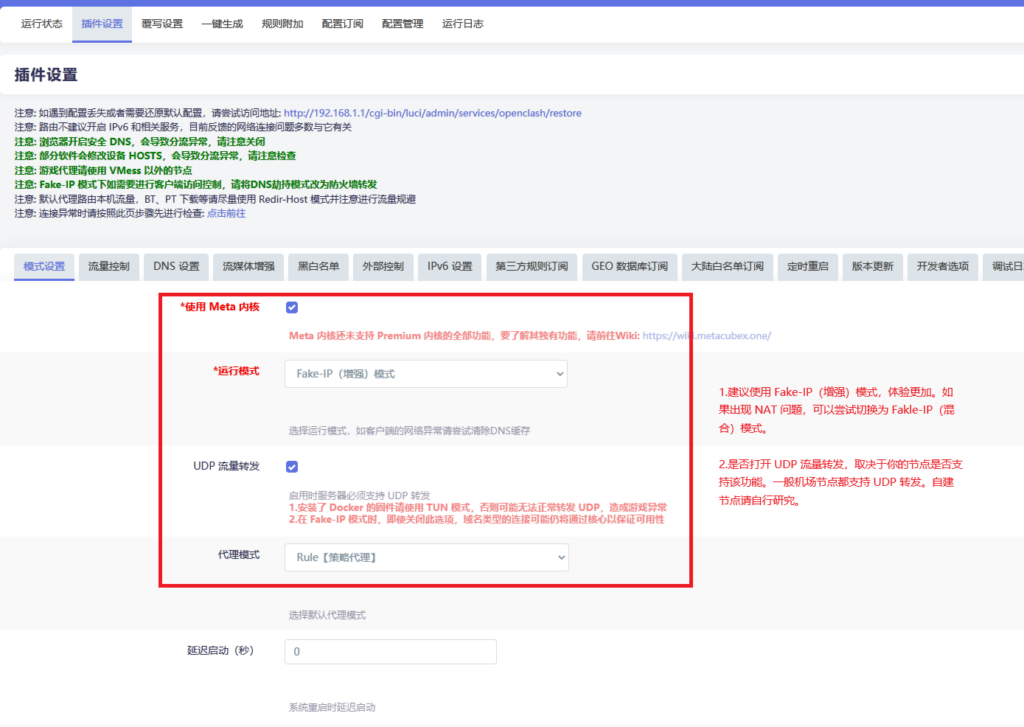Expand the 代理模式 Rule dropdown

click(x=426, y=557)
